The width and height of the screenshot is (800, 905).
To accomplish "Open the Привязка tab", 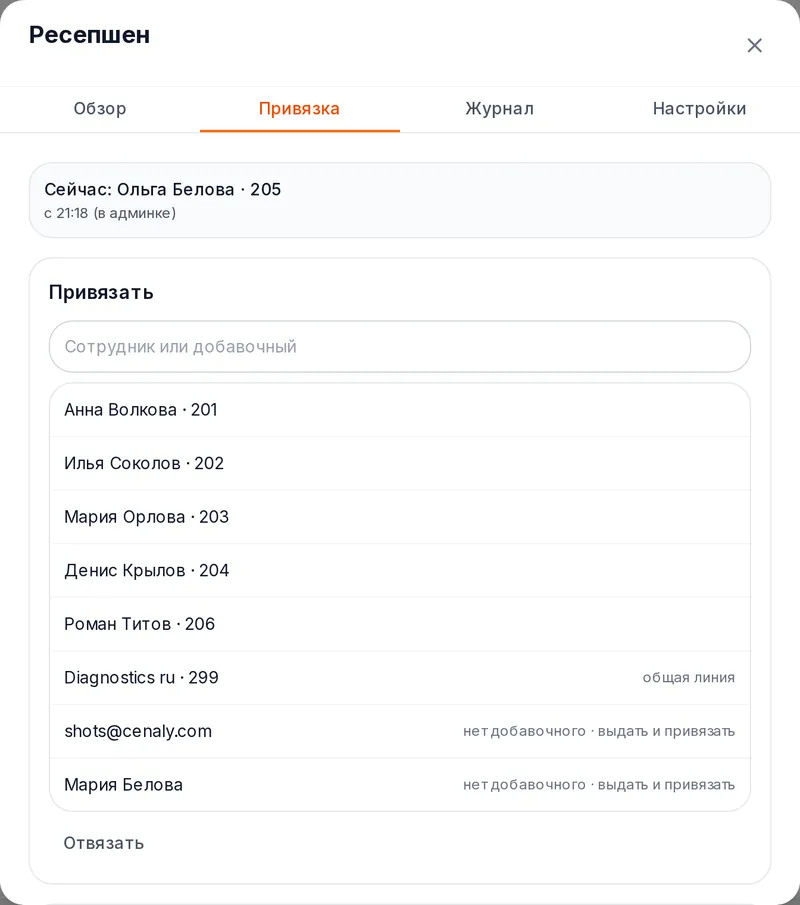I will click(x=300, y=109).
